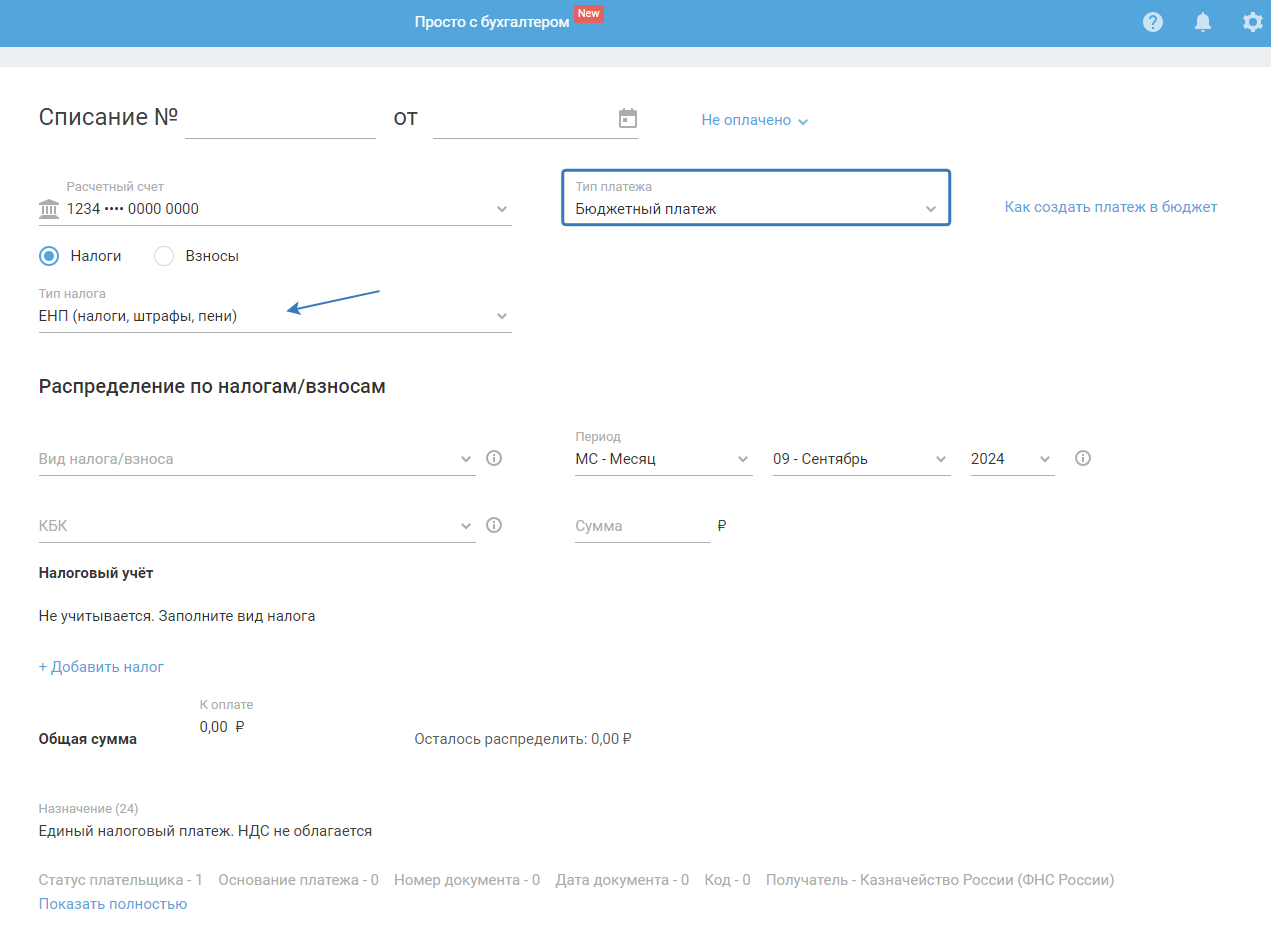The height and width of the screenshot is (942, 1271).
Task: Click the bank icon near Расчетный счет
Action: 48,209
